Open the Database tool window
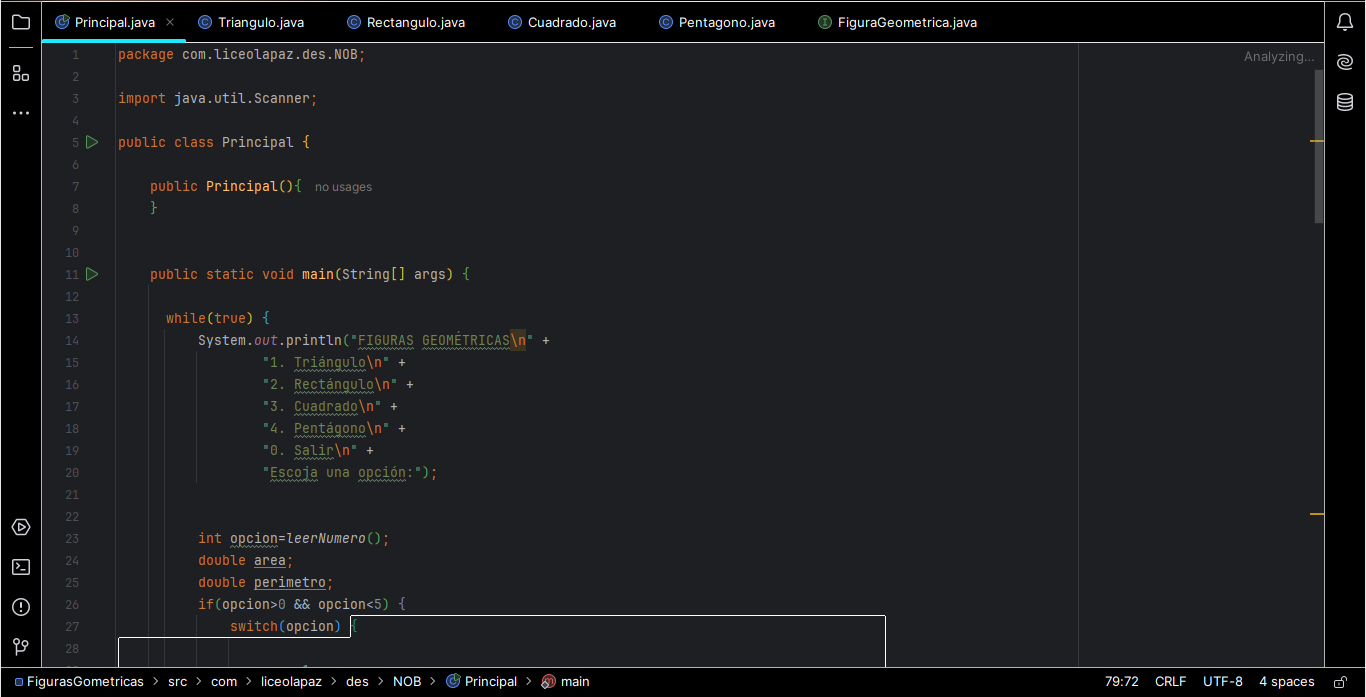 tap(1345, 102)
